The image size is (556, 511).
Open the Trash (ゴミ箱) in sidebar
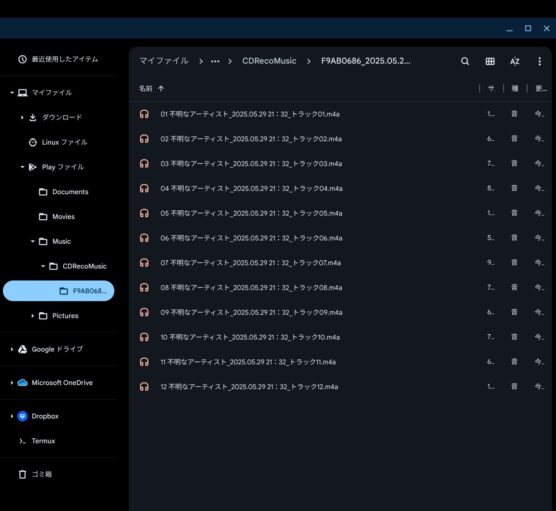(35, 474)
